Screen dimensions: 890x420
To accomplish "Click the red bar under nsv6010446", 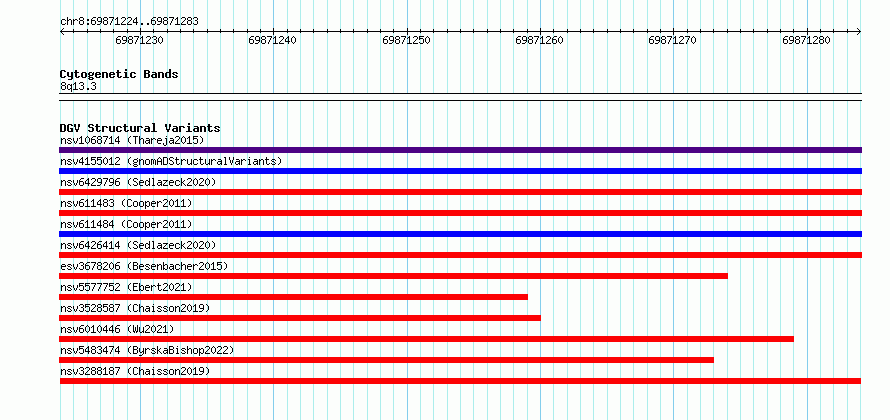I will click(x=426, y=339).
